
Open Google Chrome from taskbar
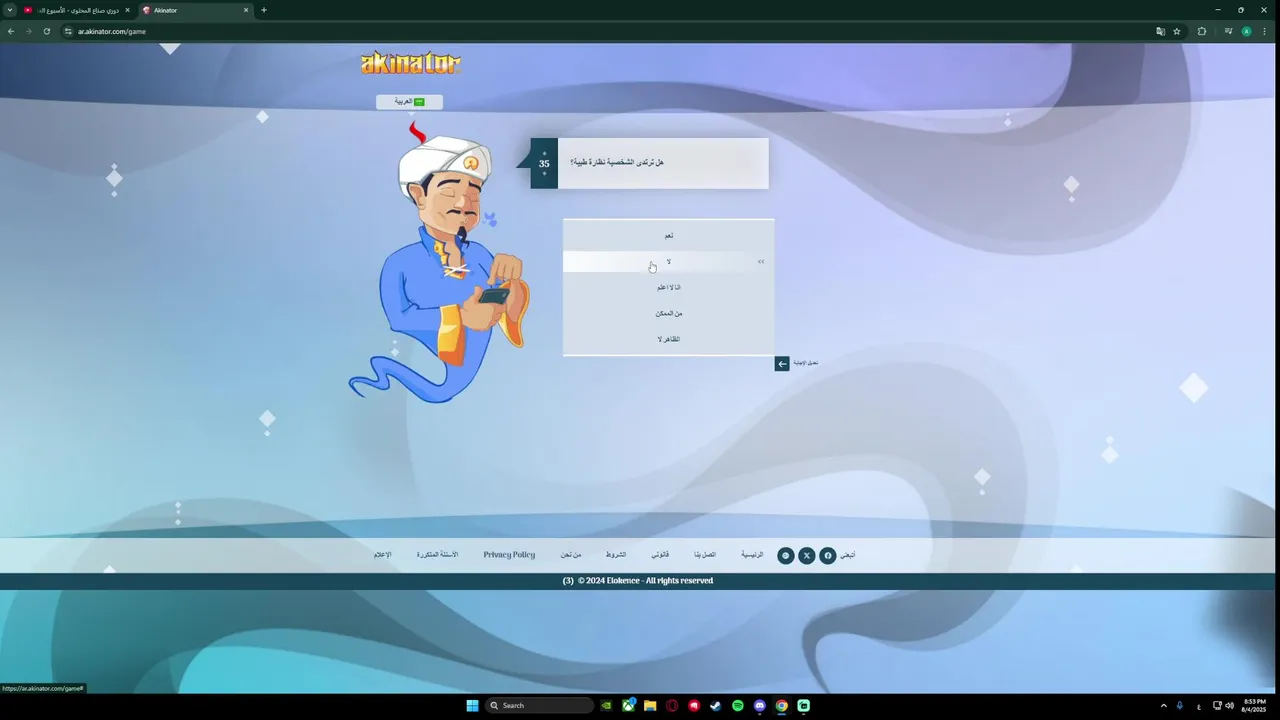click(782, 705)
